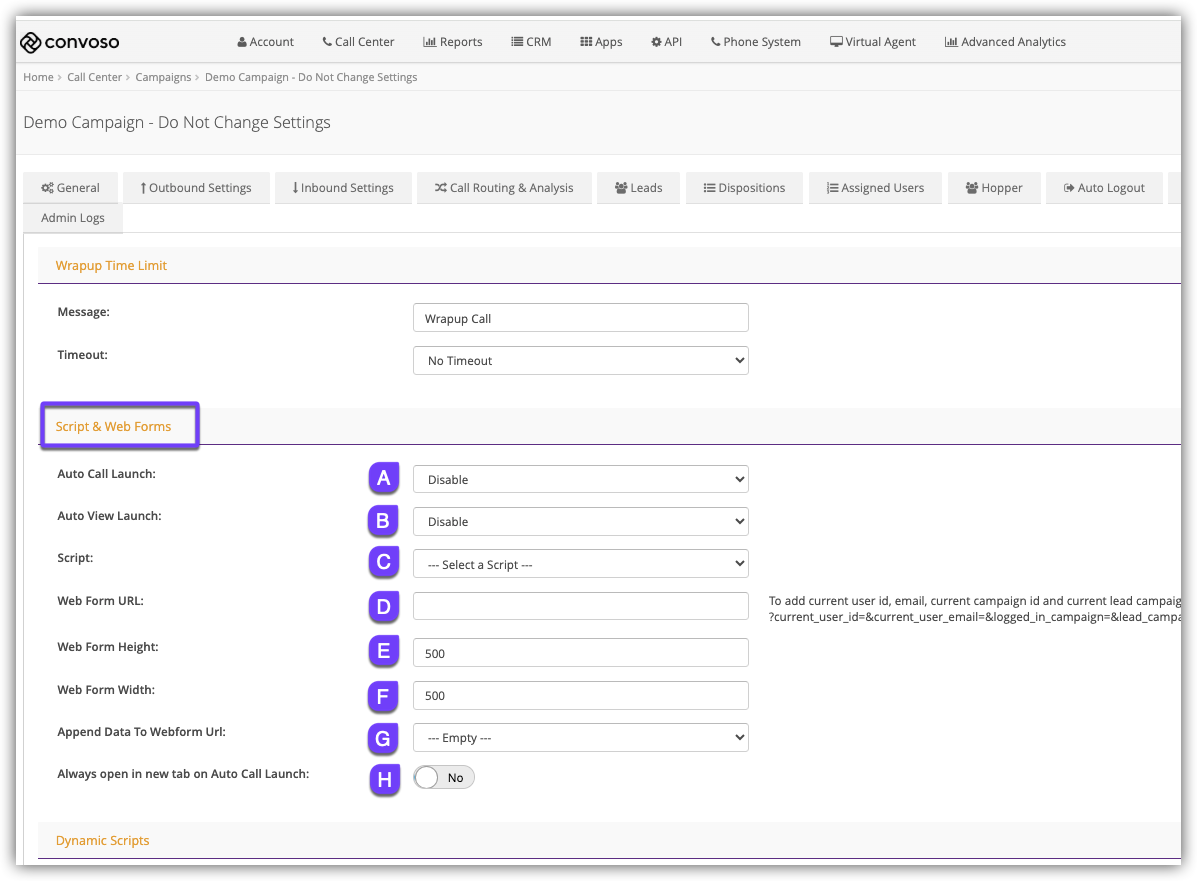
Task: Open the Call Center navigation menu
Action: pyautogui.click(x=358, y=42)
